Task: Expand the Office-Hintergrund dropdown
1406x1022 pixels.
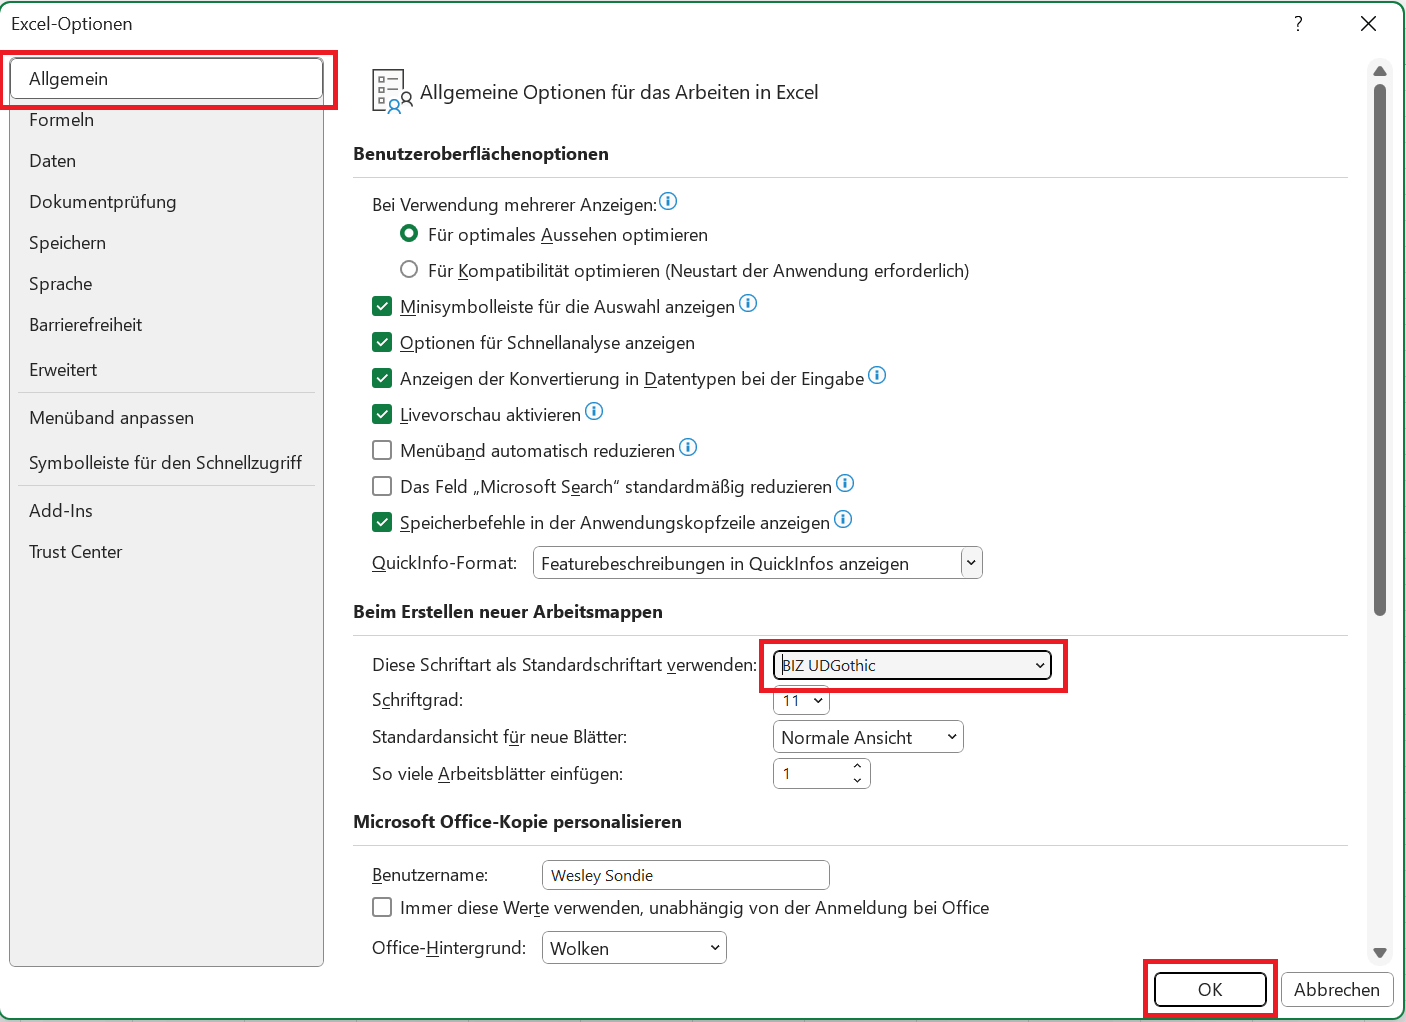Action: [634, 948]
